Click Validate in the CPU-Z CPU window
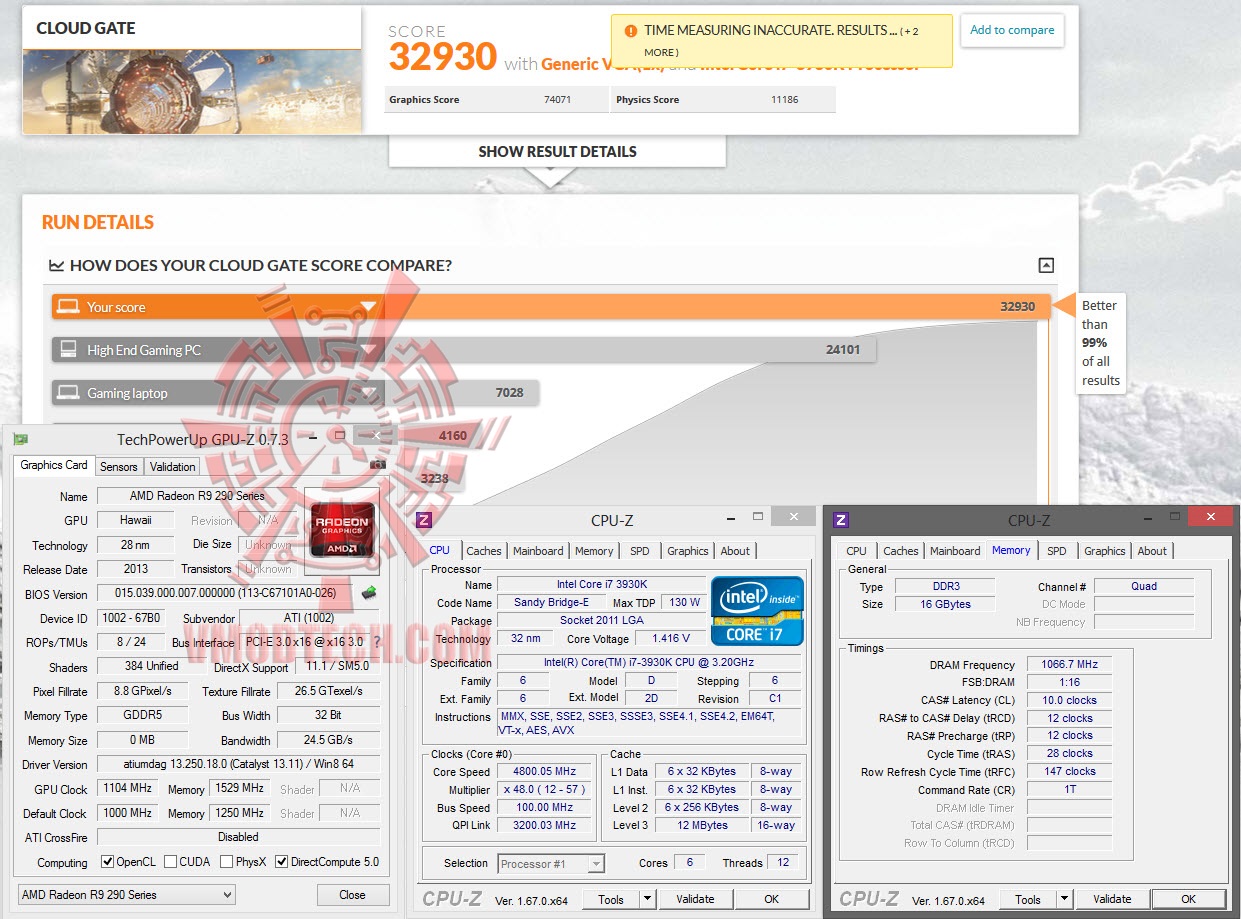Image resolution: width=1241 pixels, height=919 pixels. 695,899
